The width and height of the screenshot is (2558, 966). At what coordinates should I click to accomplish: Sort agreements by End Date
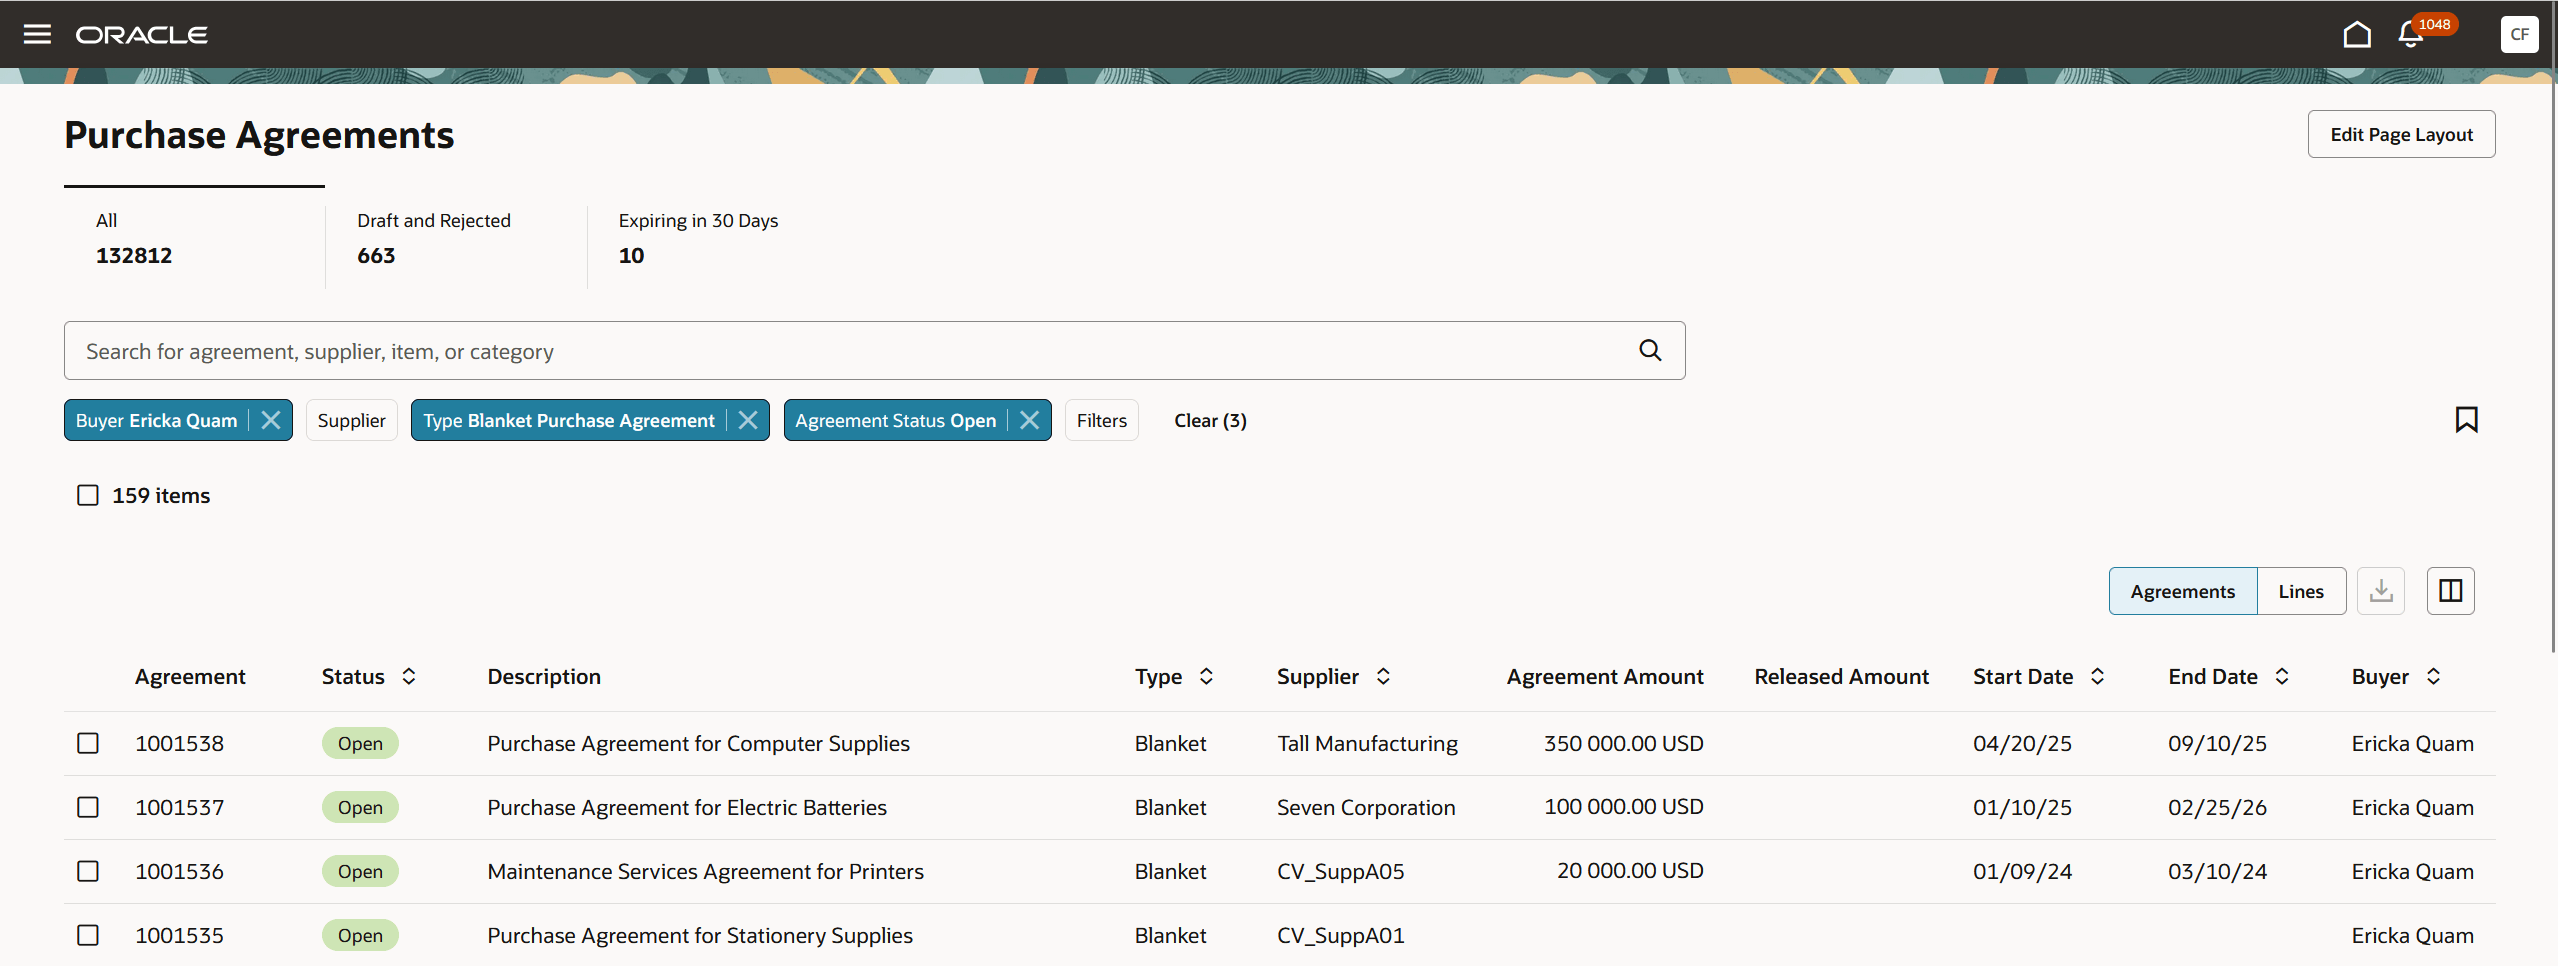(x=2283, y=676)
